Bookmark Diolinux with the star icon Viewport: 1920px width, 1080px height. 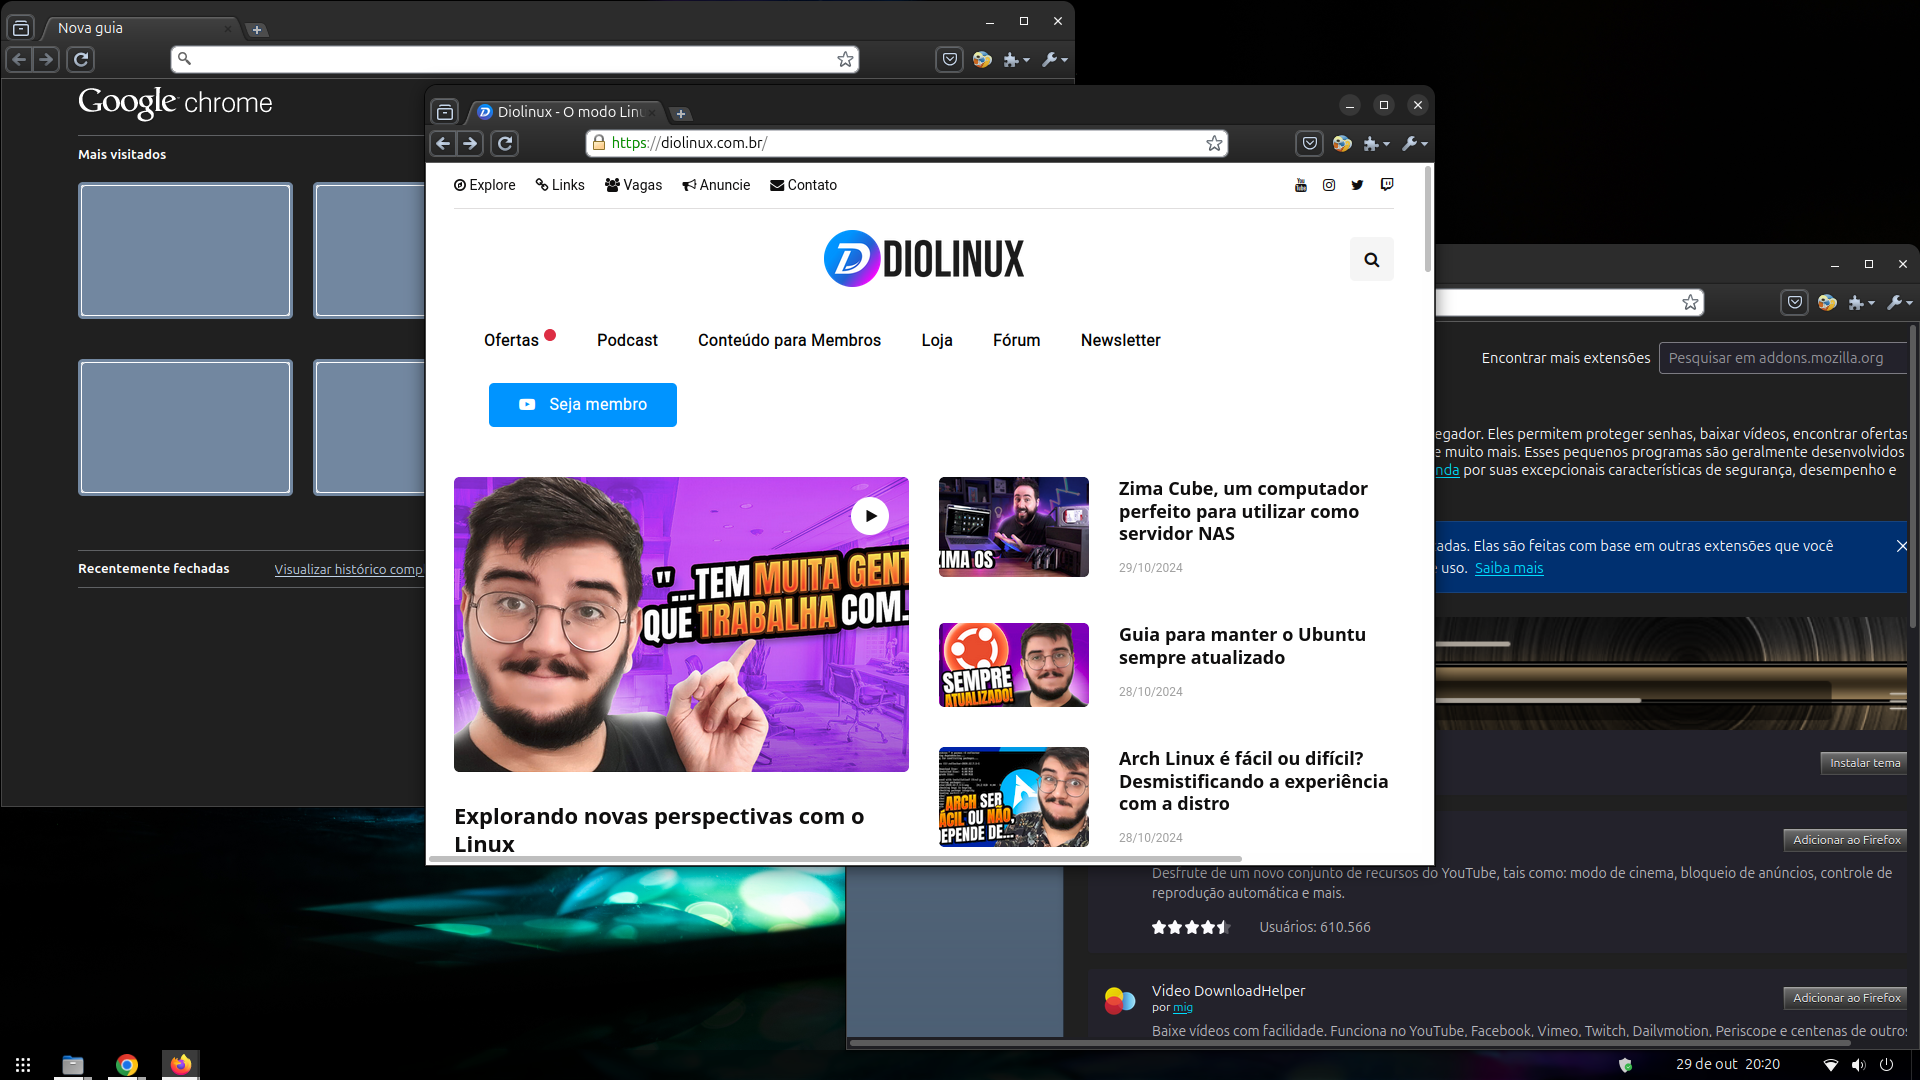[x=1214, y=143]
